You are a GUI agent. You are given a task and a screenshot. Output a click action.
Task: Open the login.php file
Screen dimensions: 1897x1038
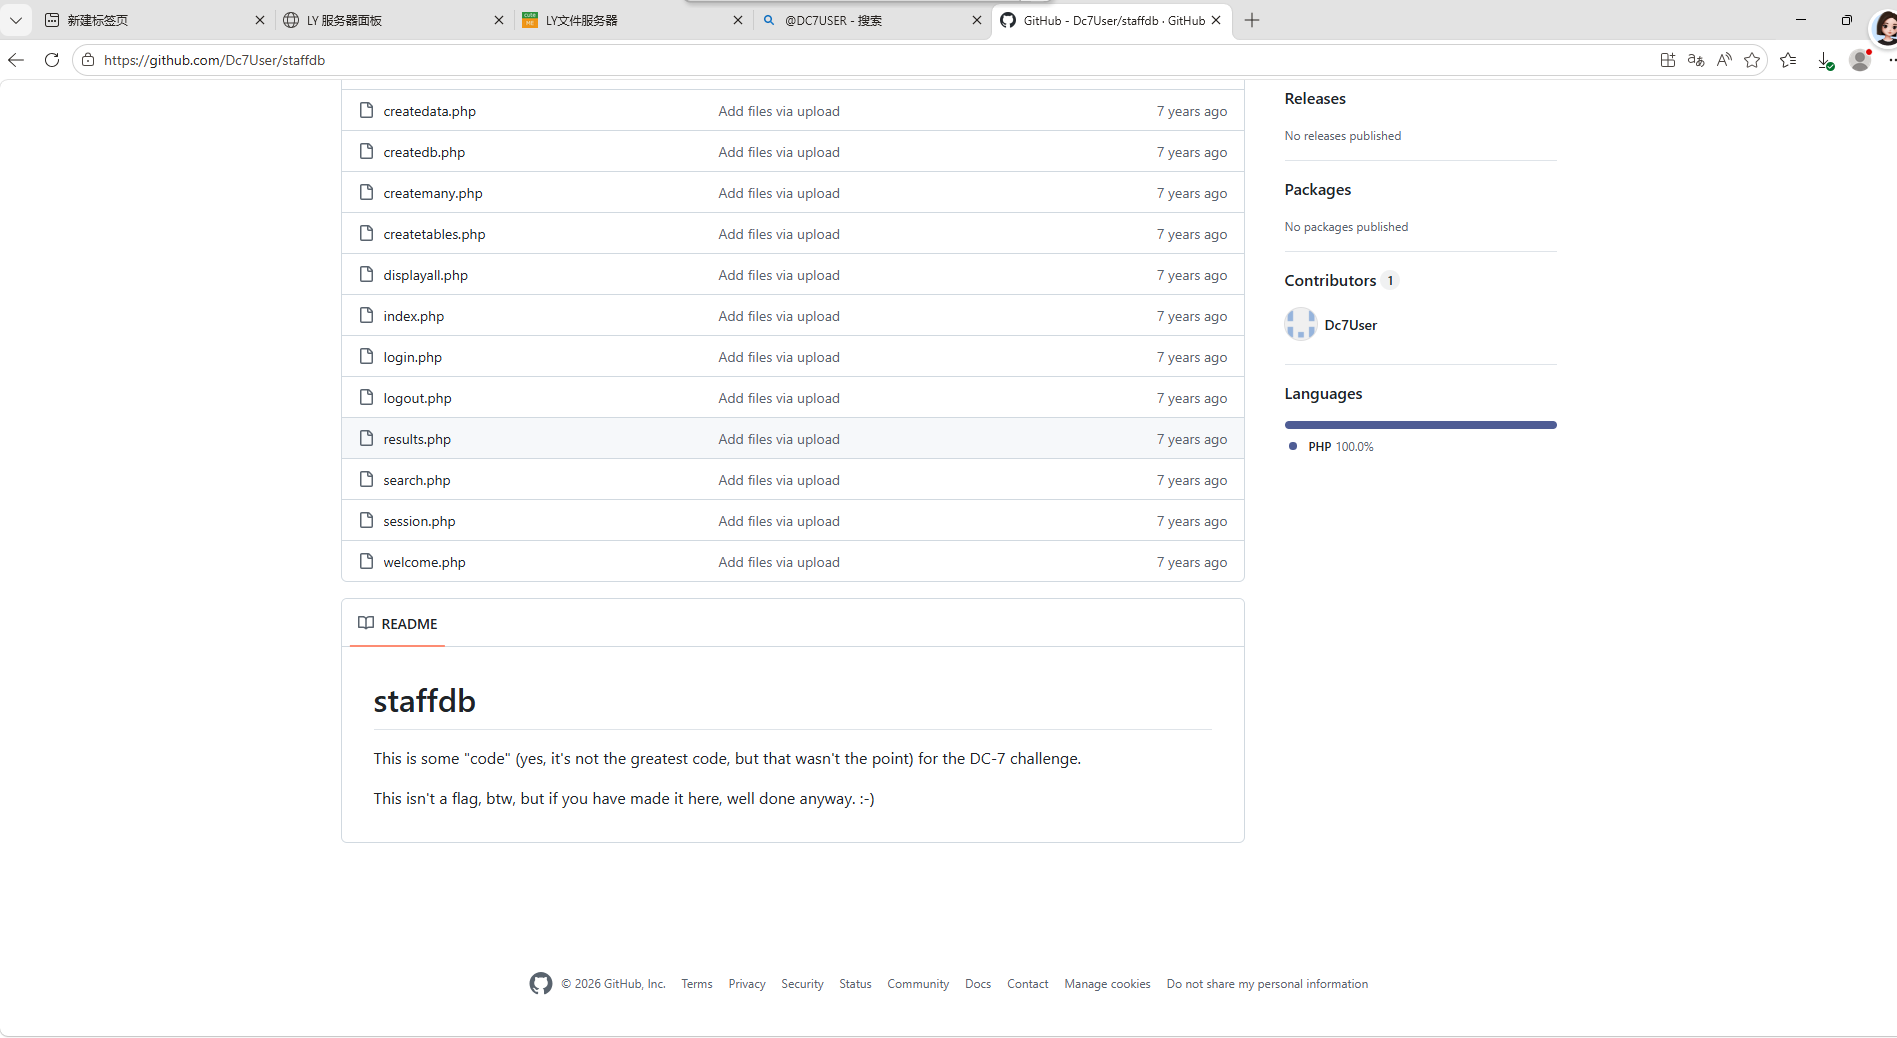[412, 357]
